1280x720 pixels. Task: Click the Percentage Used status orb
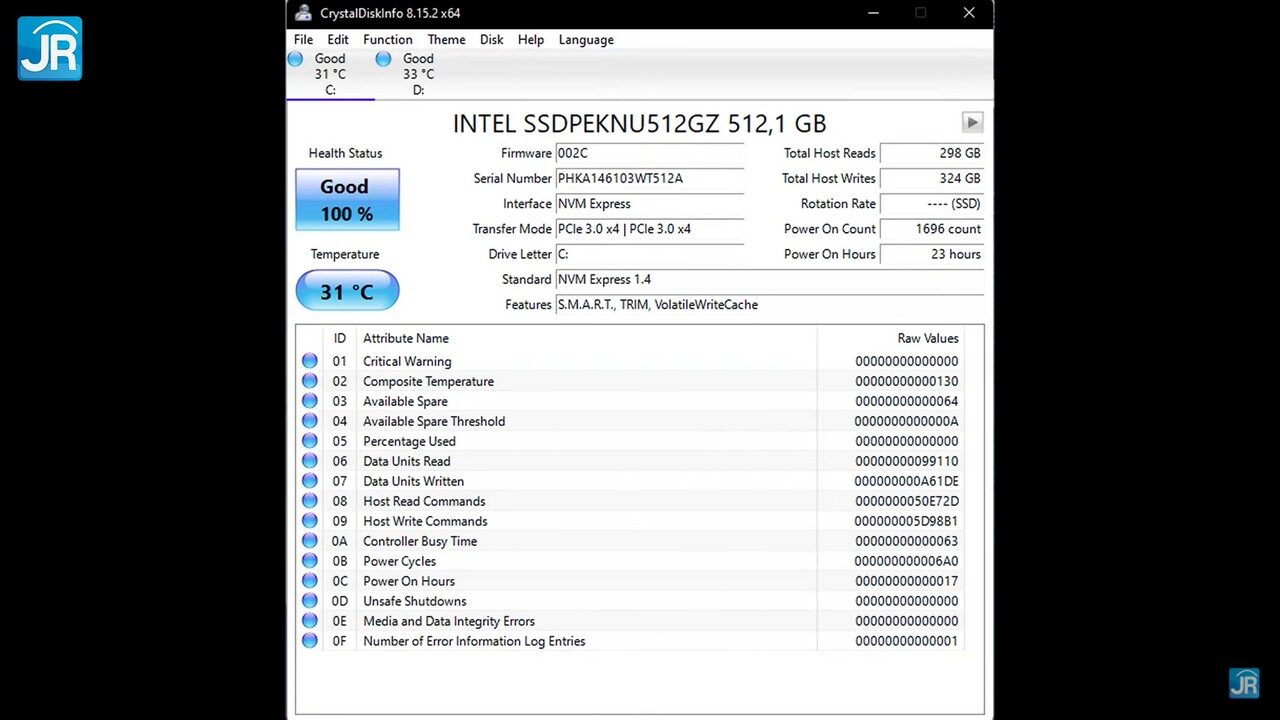(x=310, y=441)
